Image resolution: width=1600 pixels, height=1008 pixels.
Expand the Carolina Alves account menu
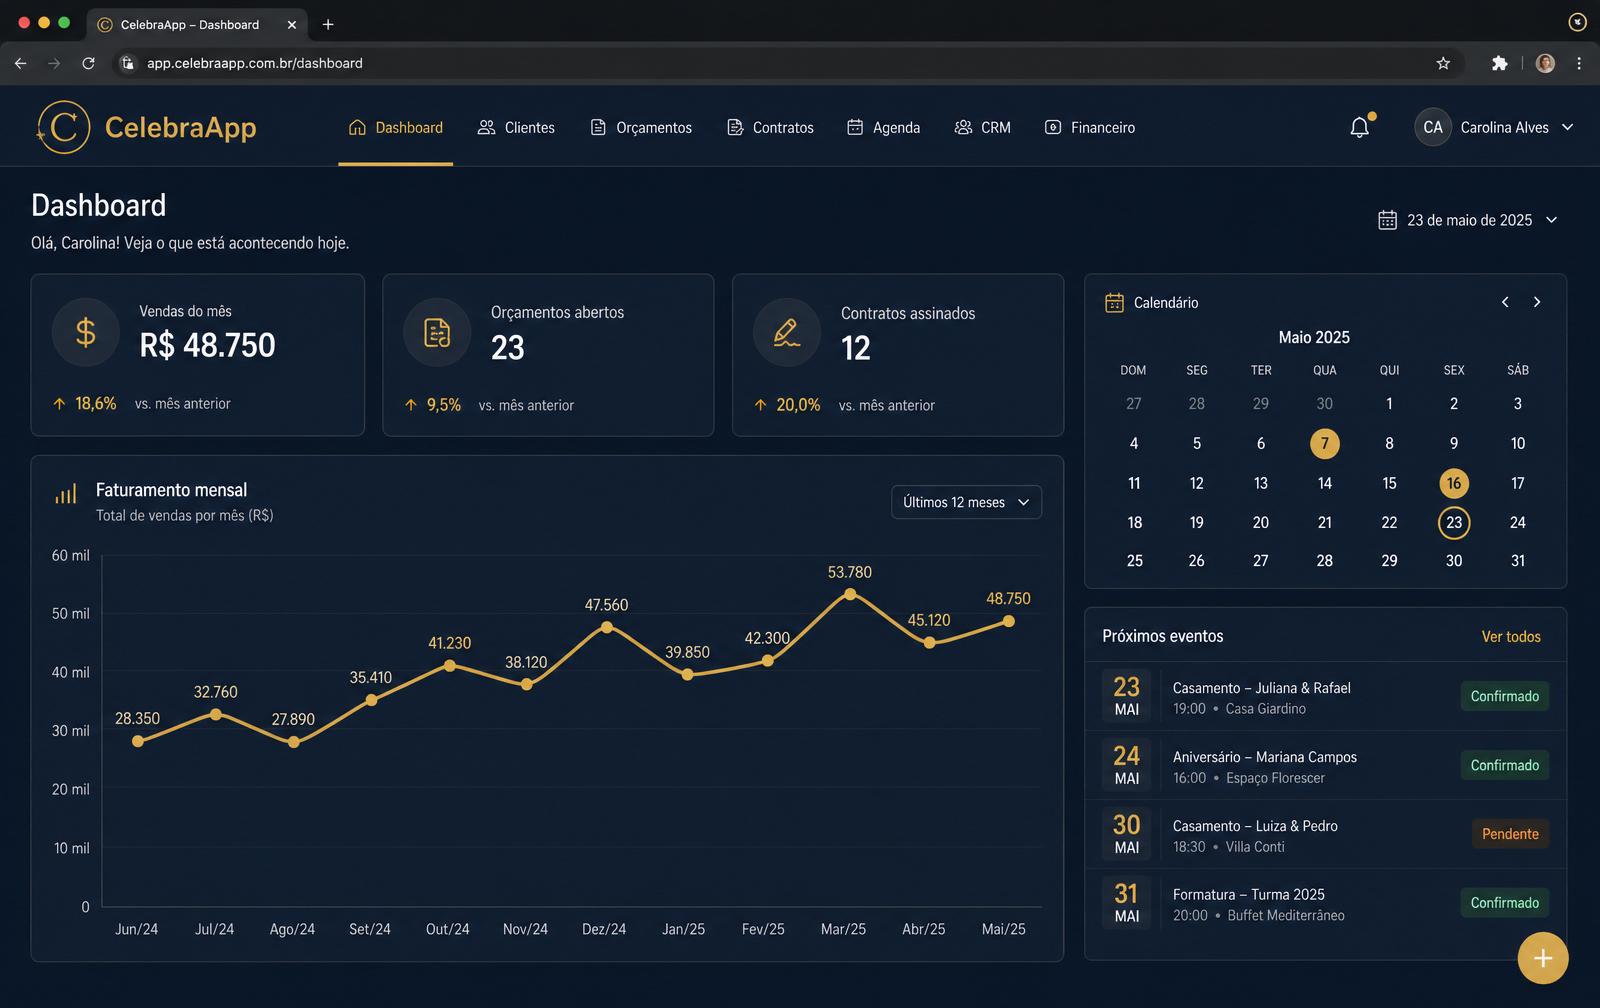(x=1567, y=127)
